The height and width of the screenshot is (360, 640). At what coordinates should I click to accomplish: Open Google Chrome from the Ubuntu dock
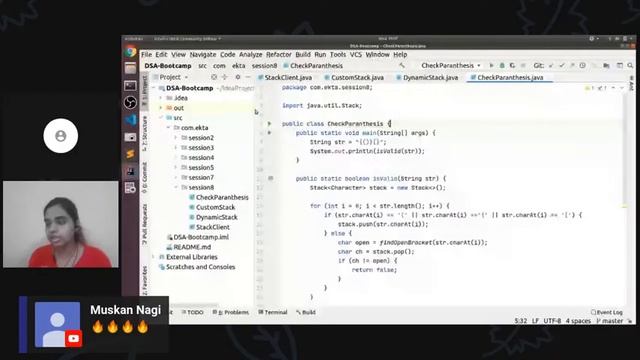pos(131,52)
